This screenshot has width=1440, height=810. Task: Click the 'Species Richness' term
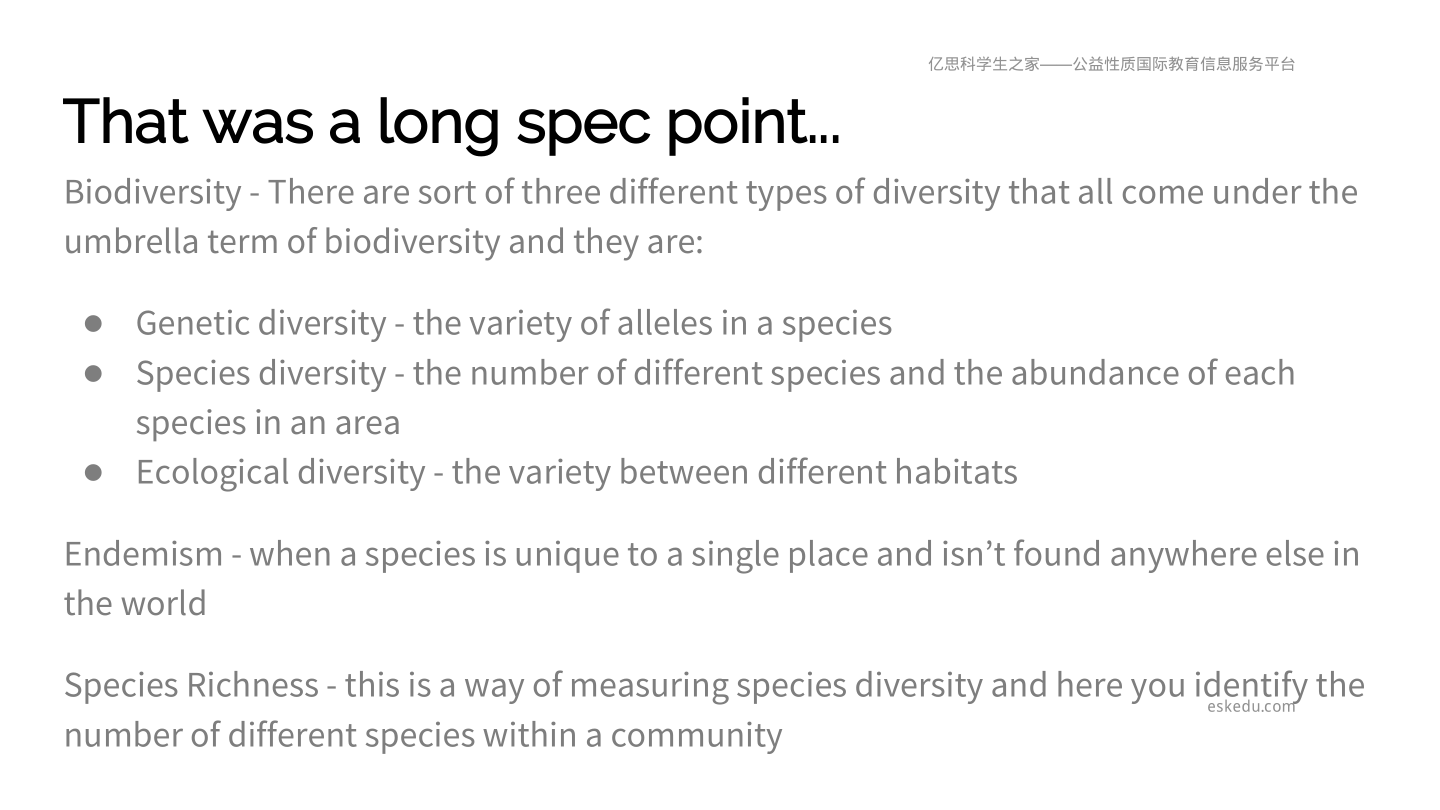(192, 685)
